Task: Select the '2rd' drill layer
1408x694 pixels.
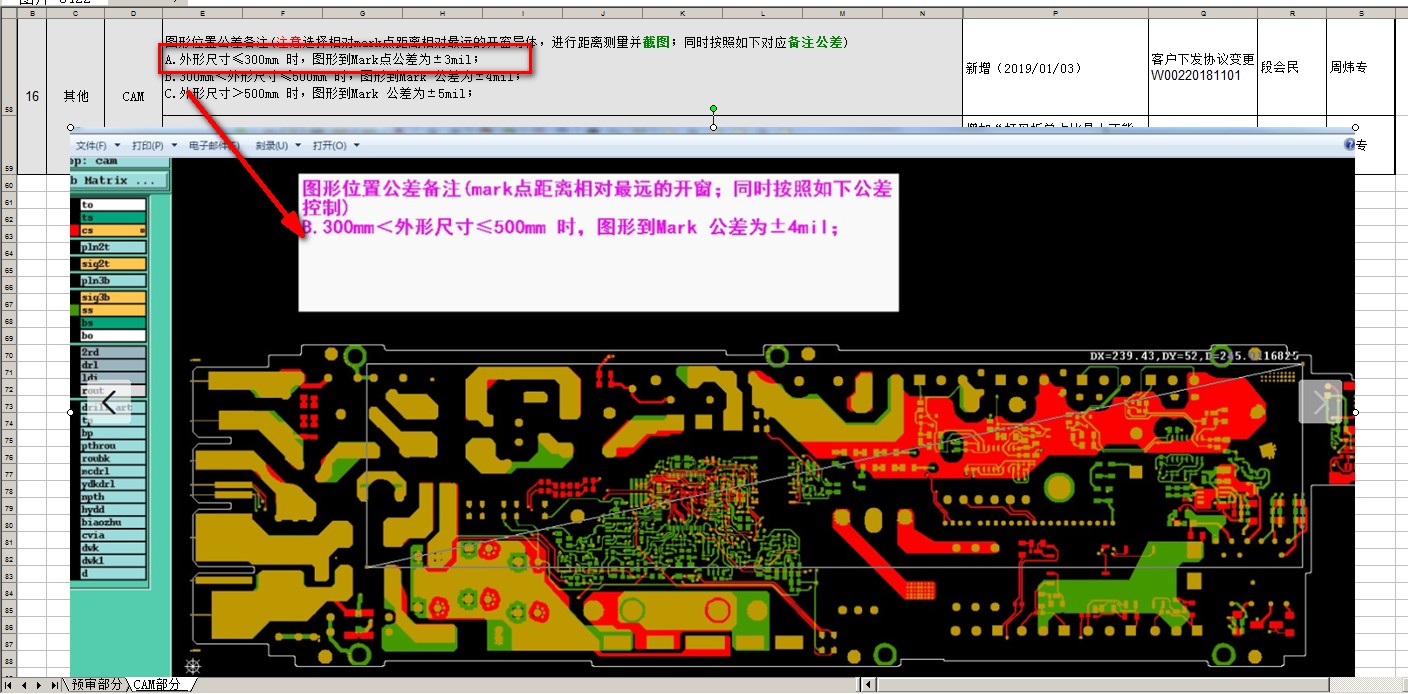Action: coord(113,353)
